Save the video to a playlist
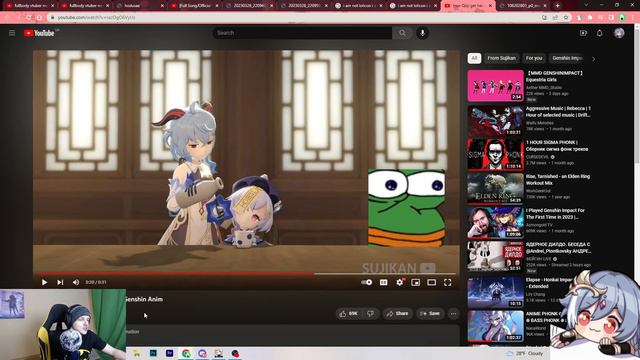The width and height of the screenshot is (640, 360). [x=430, y=313]
